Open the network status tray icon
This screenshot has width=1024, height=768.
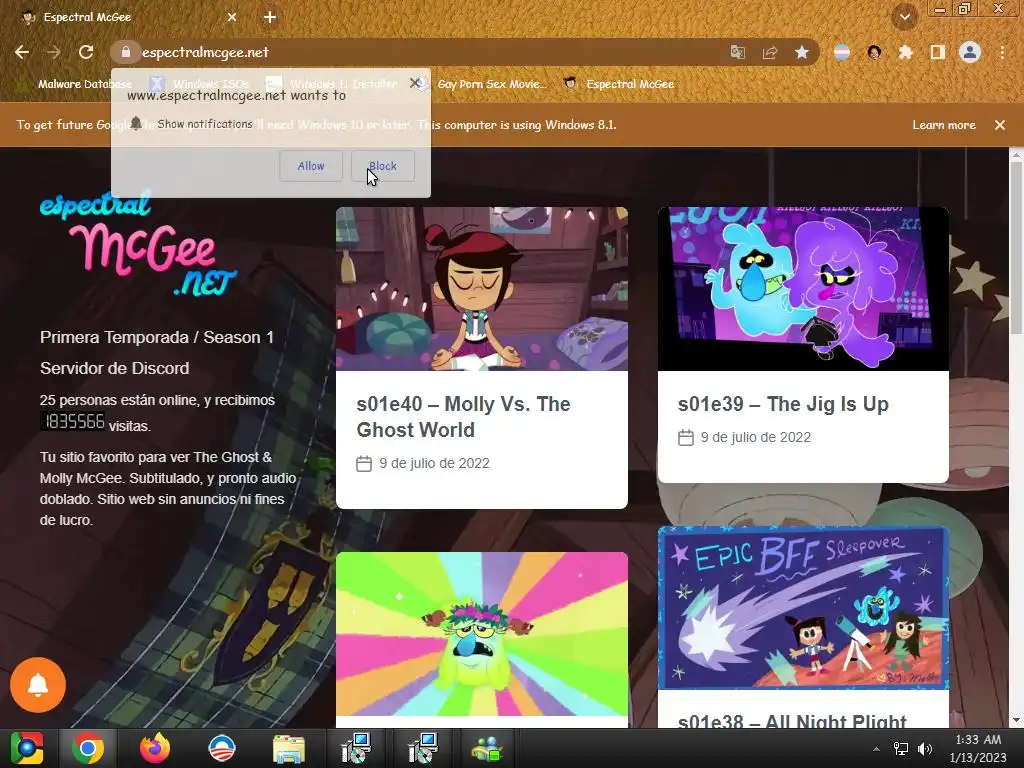pyautogui.click(x=901, y=749)
